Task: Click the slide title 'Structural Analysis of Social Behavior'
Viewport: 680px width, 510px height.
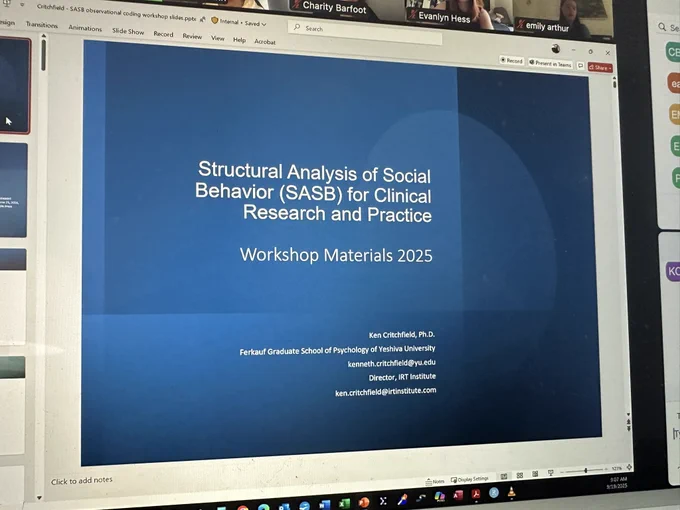Action: [x=314, y=192]
